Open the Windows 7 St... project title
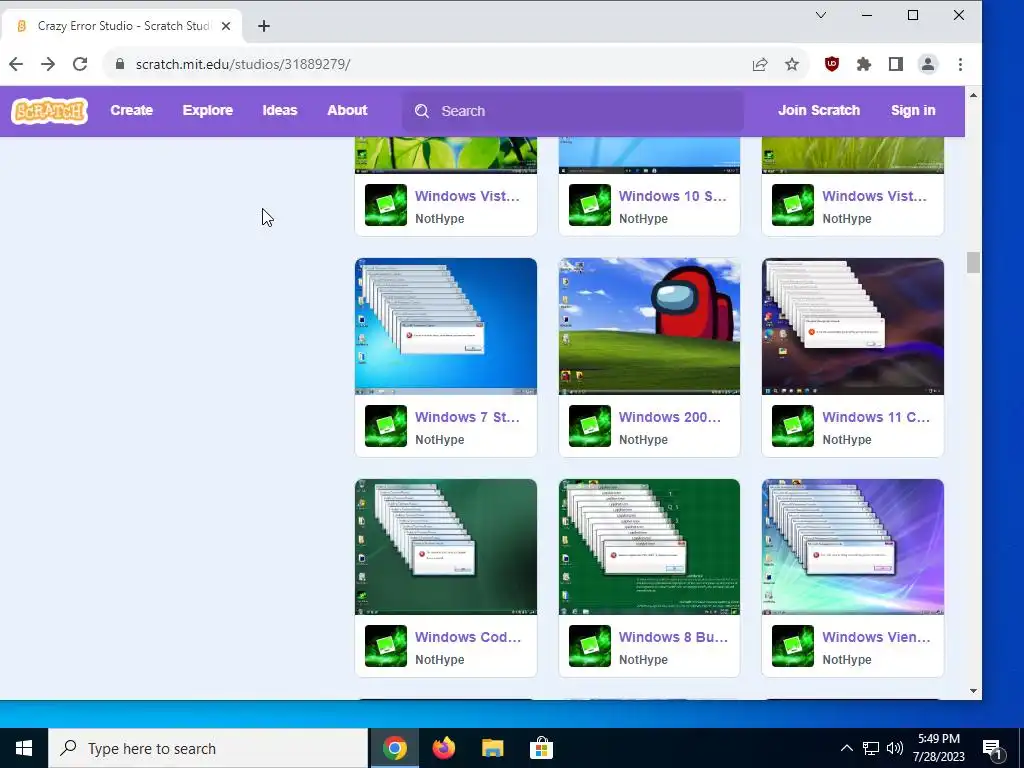1024x768 pixels. (x=467, y=417)
